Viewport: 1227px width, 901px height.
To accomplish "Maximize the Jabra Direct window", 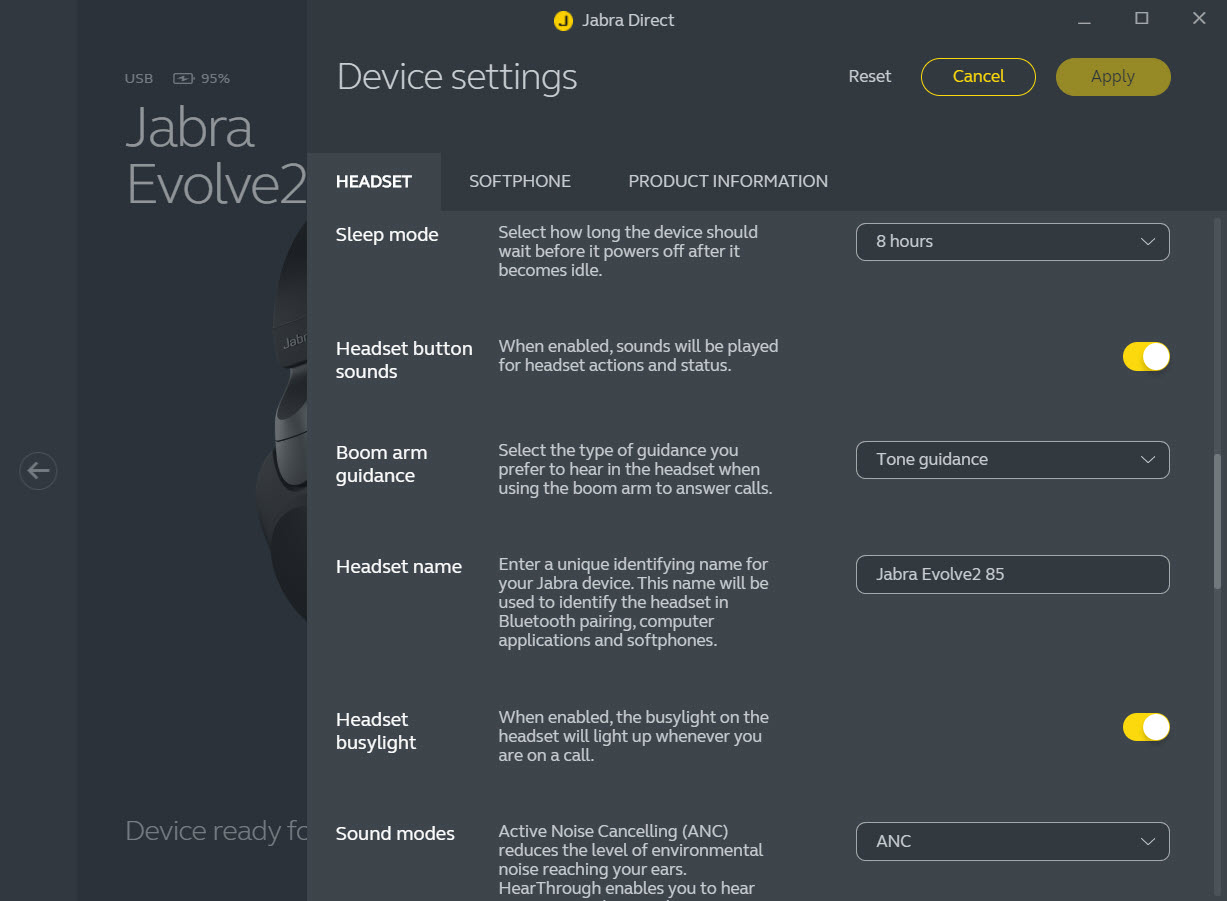I will coord(1142,19).
